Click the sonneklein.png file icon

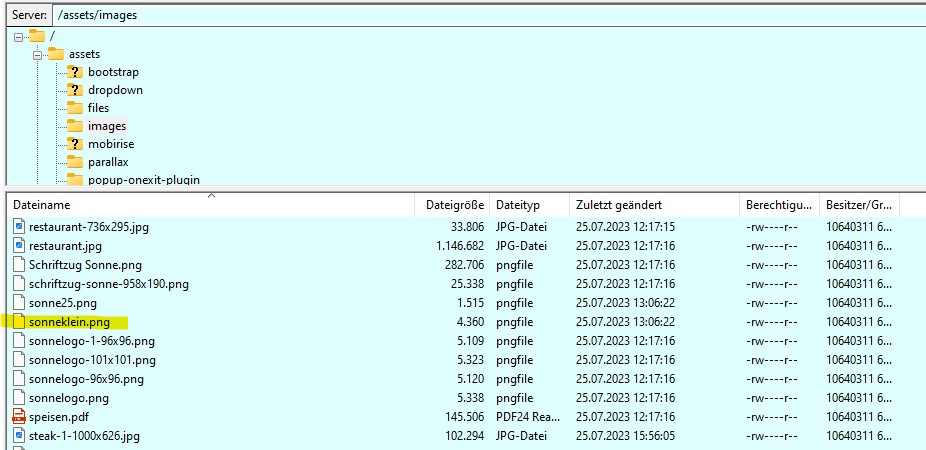coord(19,322)
